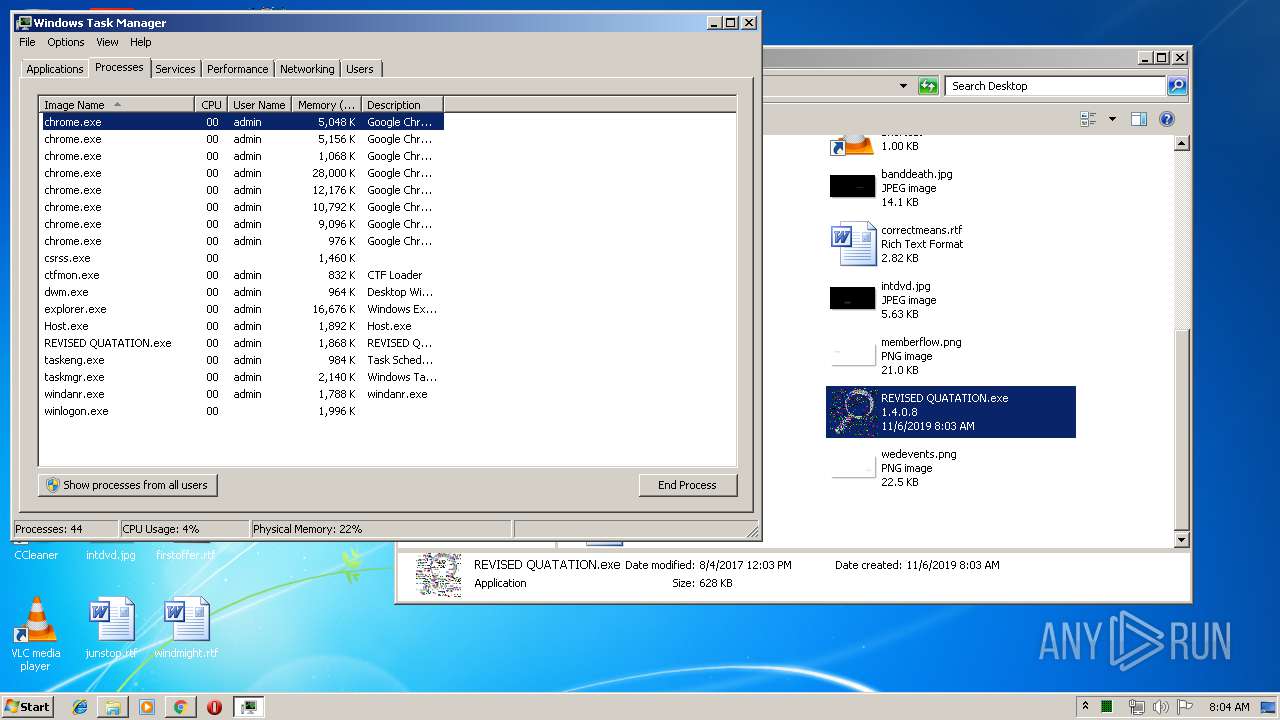Select banddeath.jpg file in Explorer

950,187
